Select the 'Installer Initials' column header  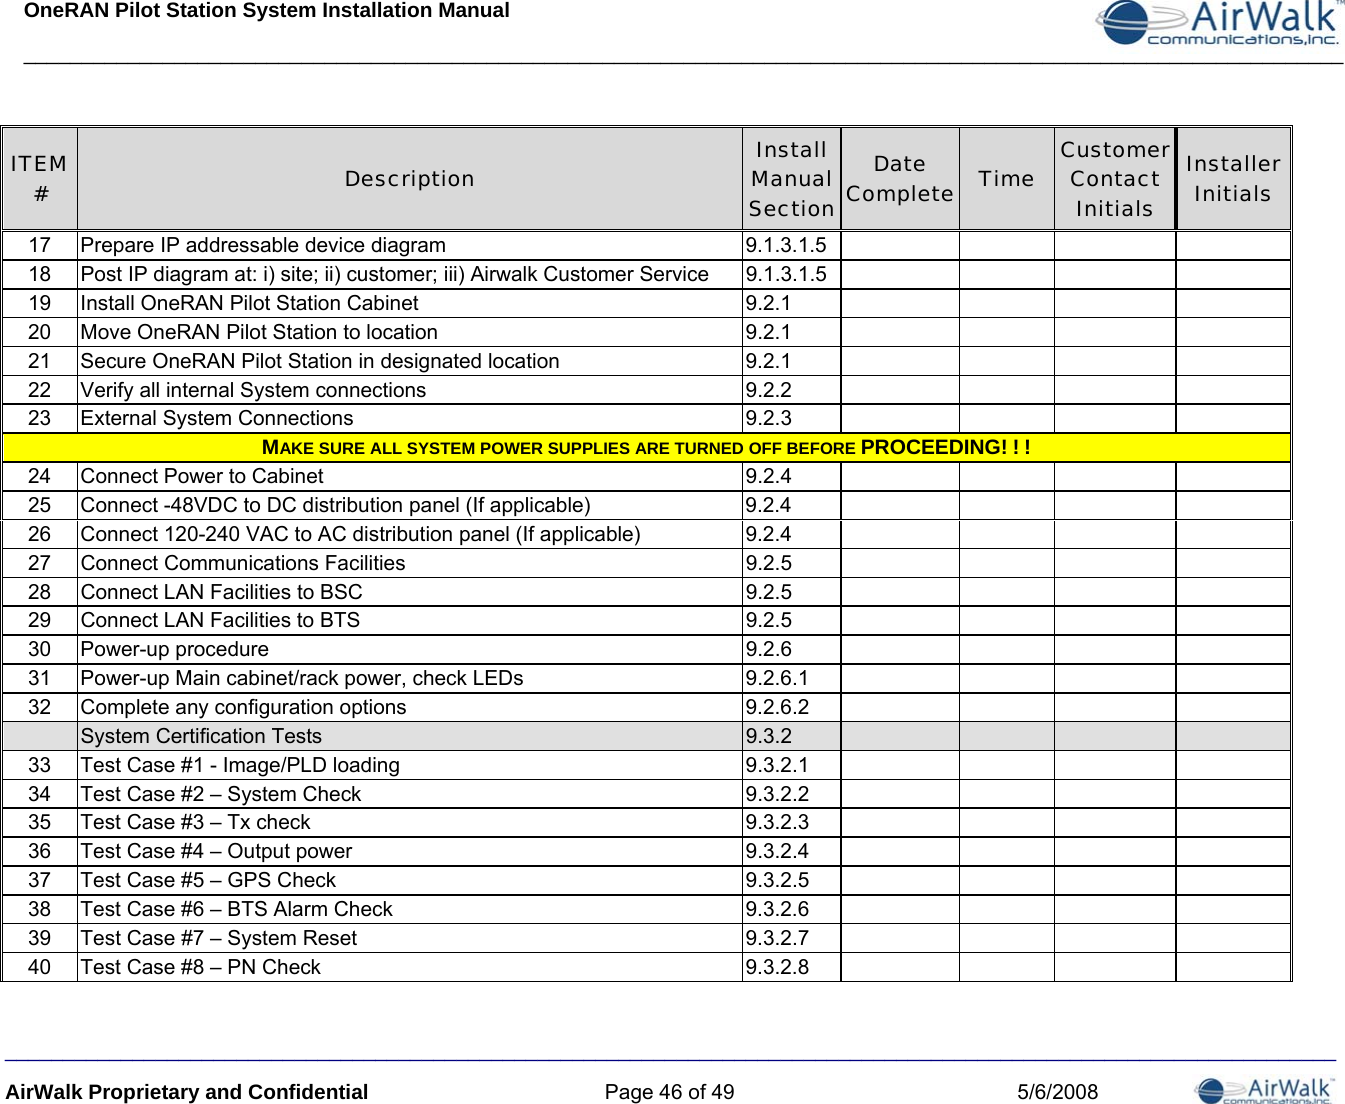pos(1233,179)
